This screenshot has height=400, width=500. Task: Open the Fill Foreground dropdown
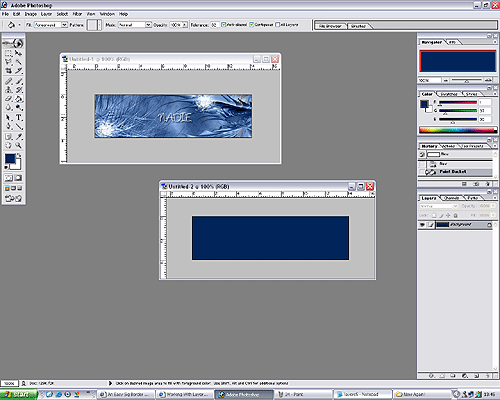[x=64, y=25]
